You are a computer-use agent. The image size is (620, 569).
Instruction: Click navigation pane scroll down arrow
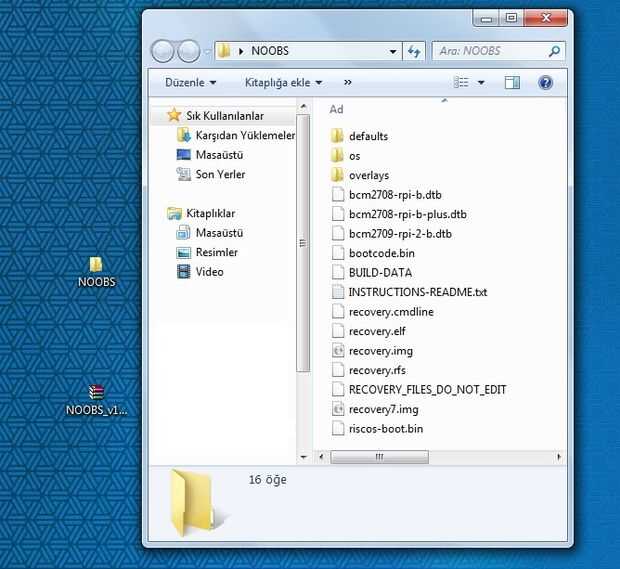(303, 457)
